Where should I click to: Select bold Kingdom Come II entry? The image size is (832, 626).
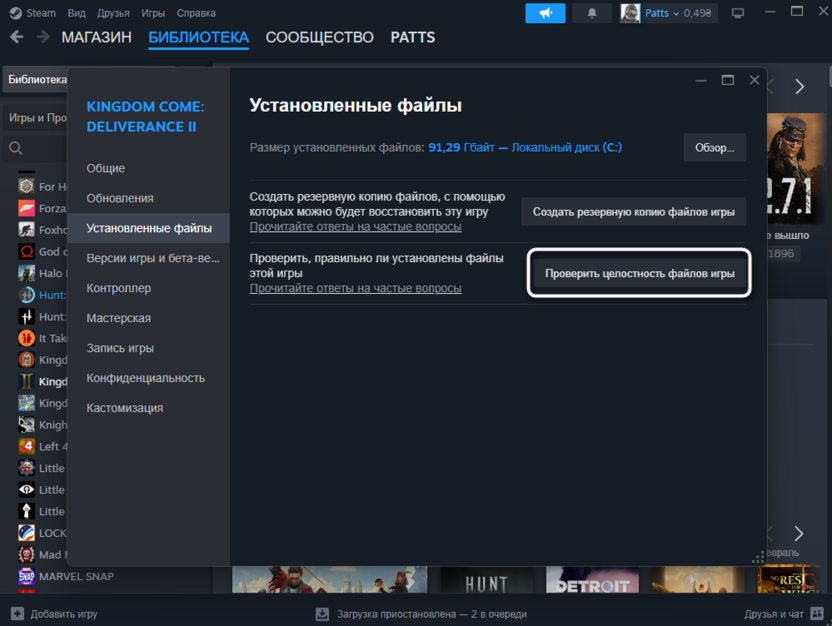tap(42, 381)
